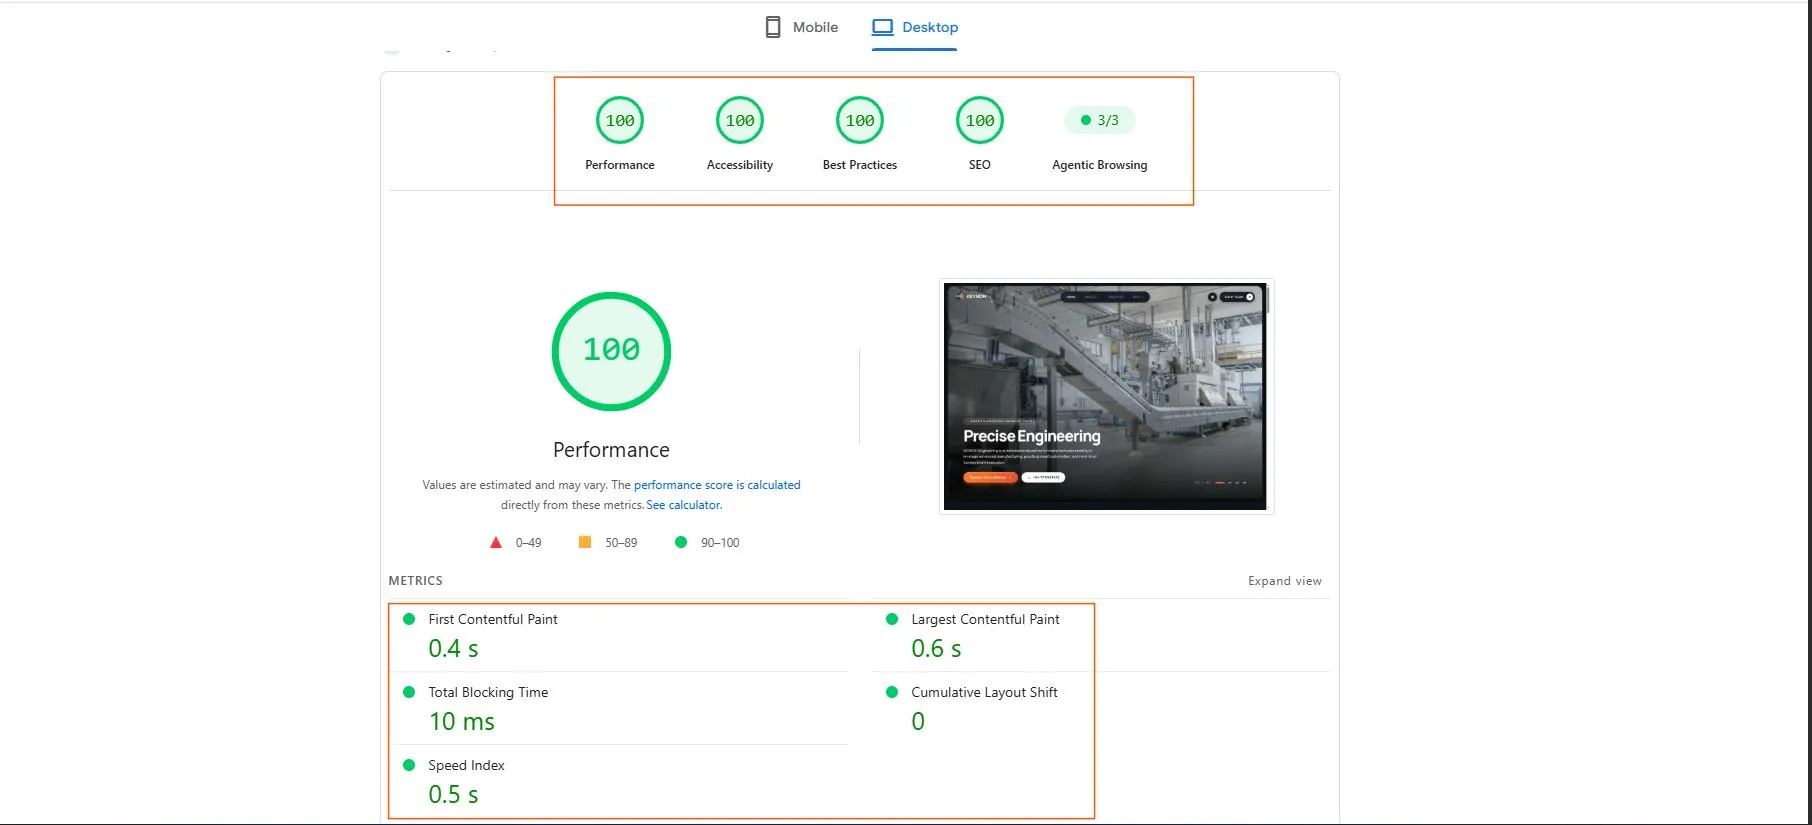
Task: Click the green dot beside Speed Index
Action: coord(409,765)
